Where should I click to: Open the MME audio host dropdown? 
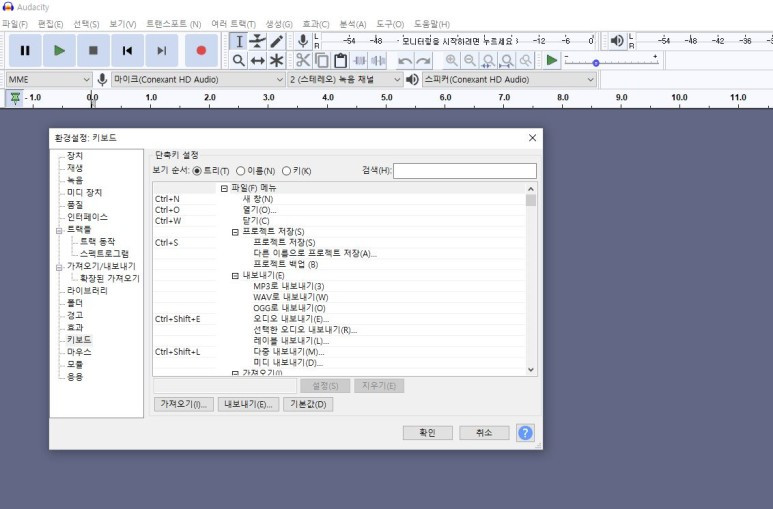pos(49,79)
